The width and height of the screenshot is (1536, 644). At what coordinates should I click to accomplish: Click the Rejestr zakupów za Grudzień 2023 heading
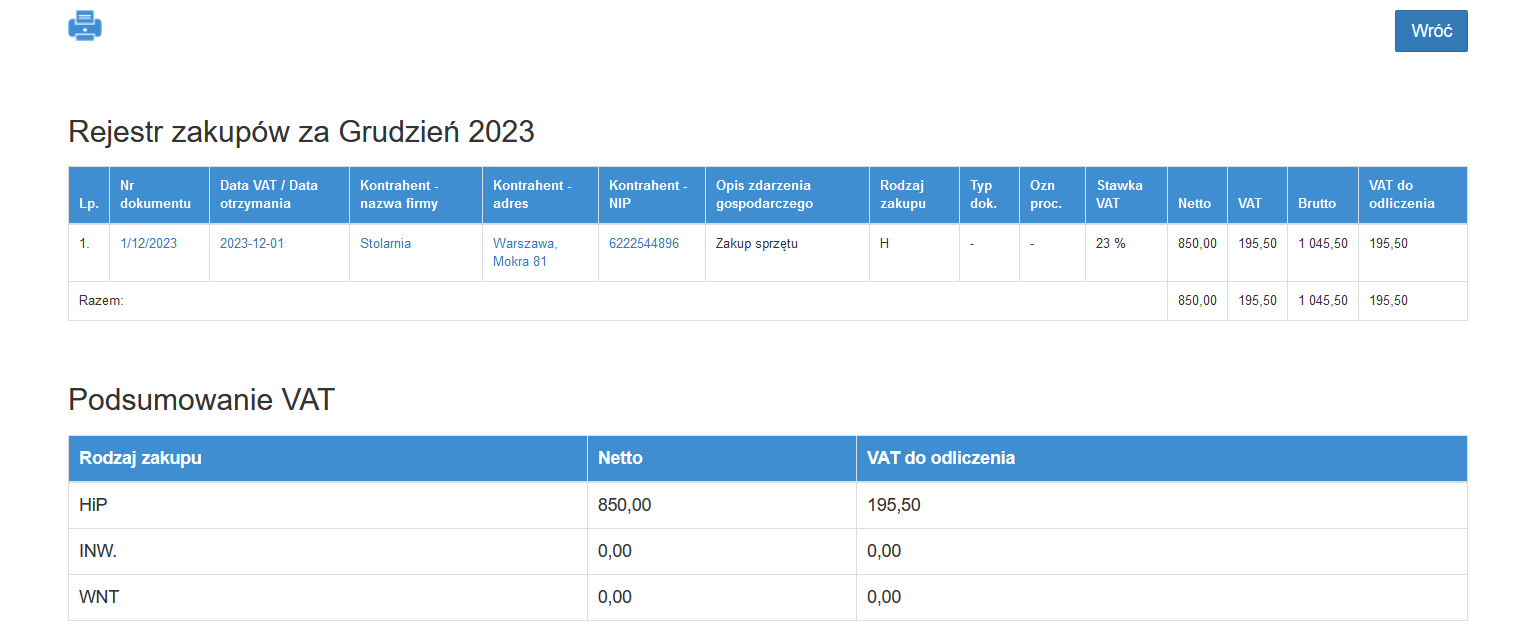point(301,131)
